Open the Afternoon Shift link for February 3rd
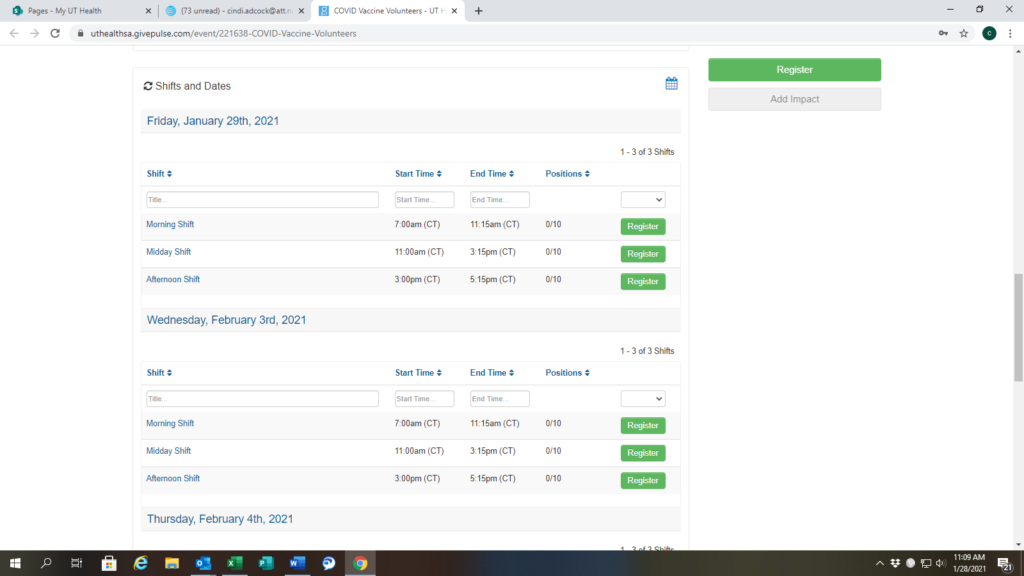Screen dimensions: 1024x576 [x=173, y=479]
